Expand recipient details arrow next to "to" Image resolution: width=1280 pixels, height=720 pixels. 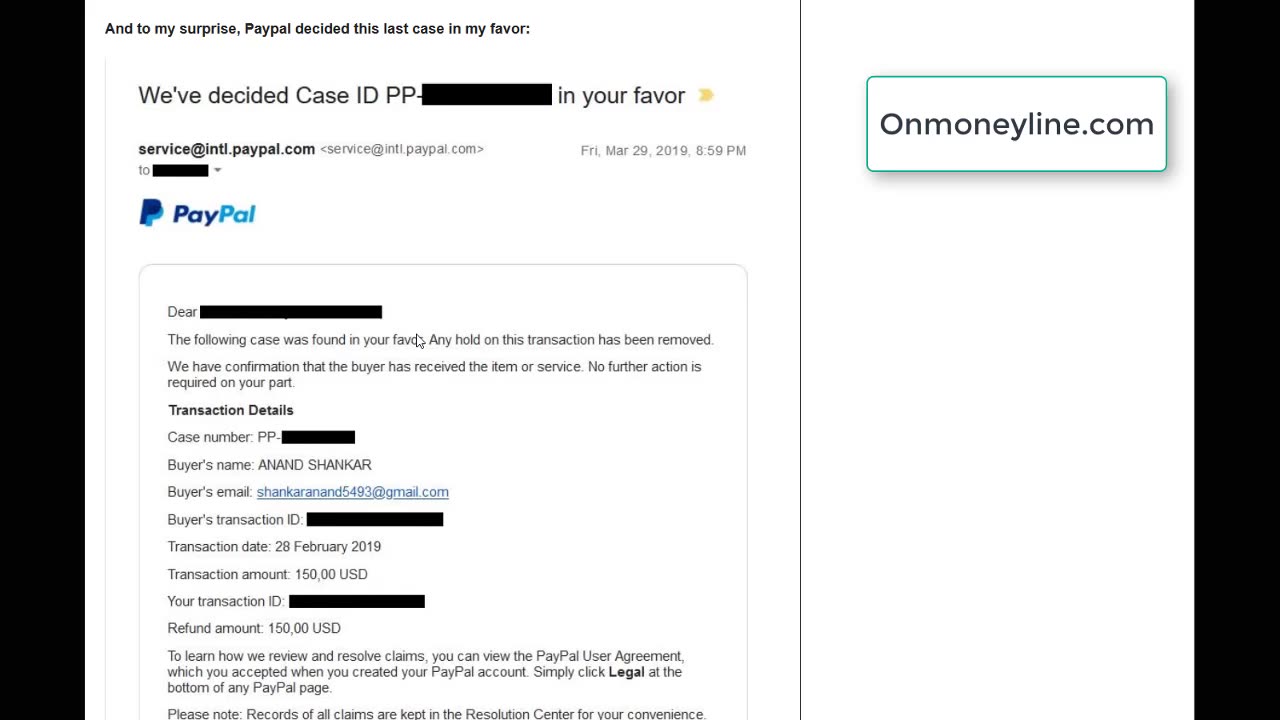[217, 170]
